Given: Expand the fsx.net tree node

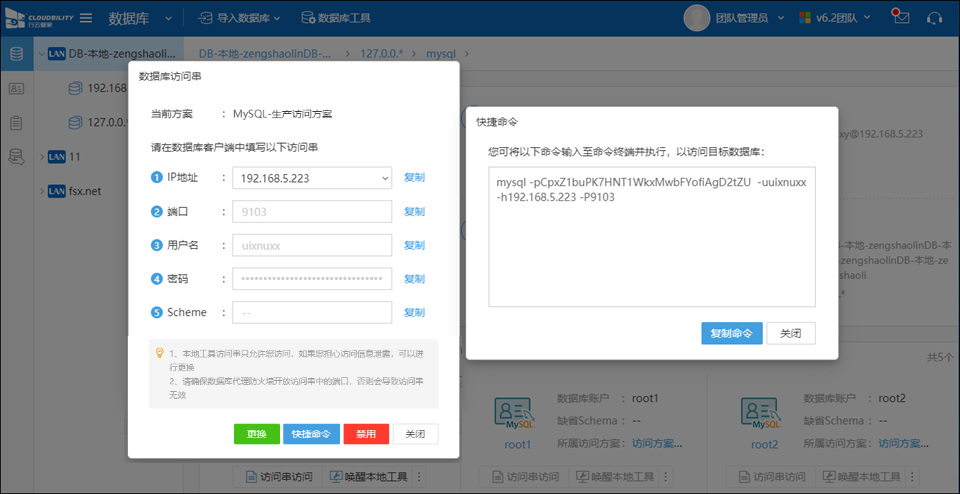Looking at the screenshot, I should tap(40, 191).
